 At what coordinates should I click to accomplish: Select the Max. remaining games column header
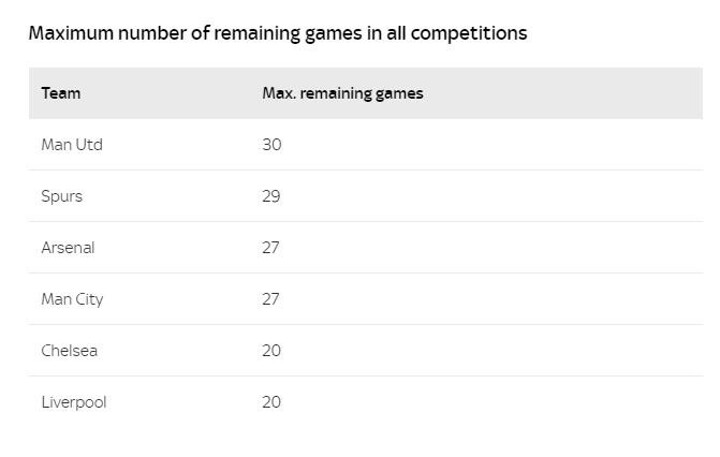click(343, 93)
